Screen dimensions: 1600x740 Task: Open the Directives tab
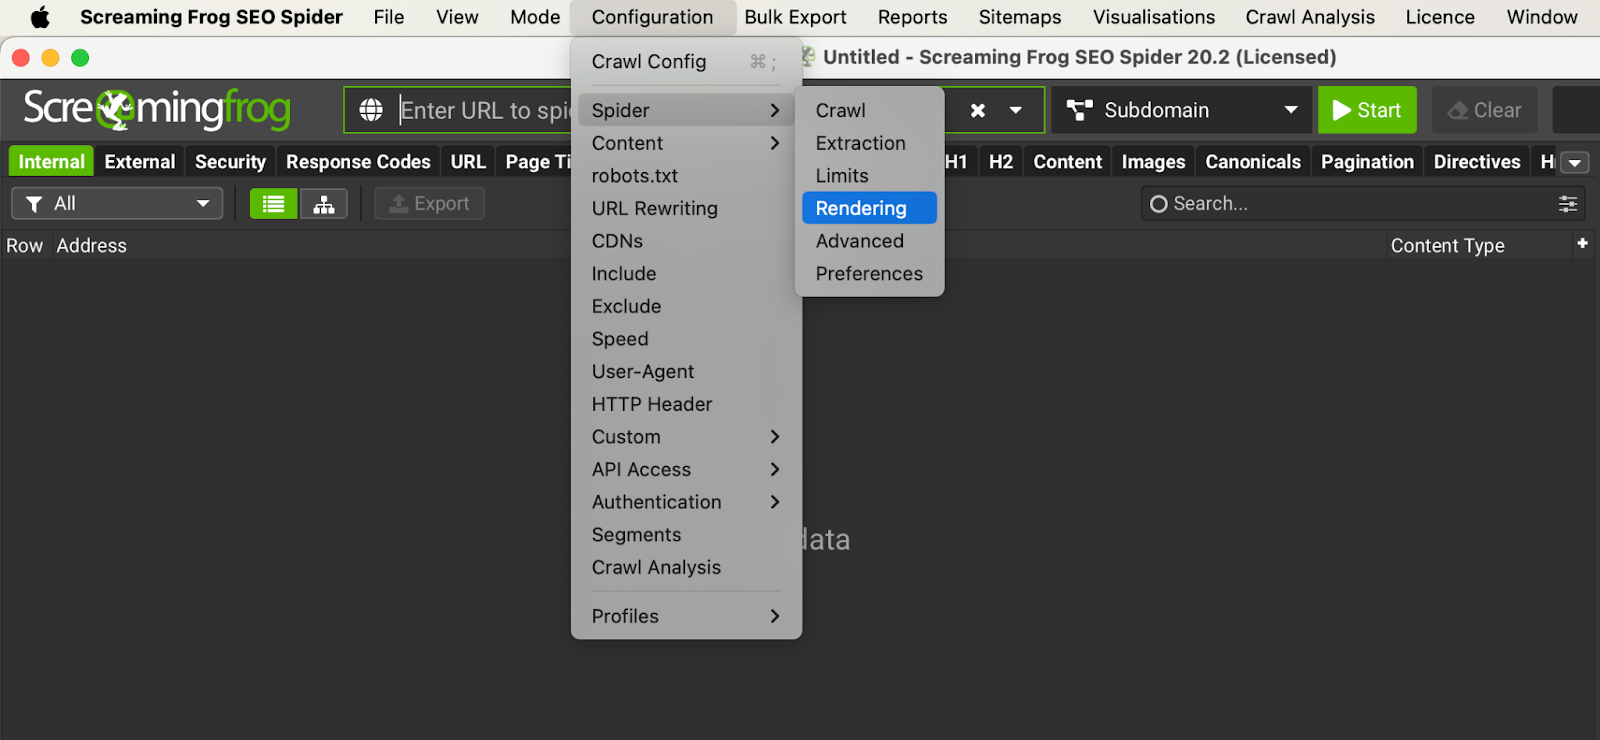click(1477, 162)
